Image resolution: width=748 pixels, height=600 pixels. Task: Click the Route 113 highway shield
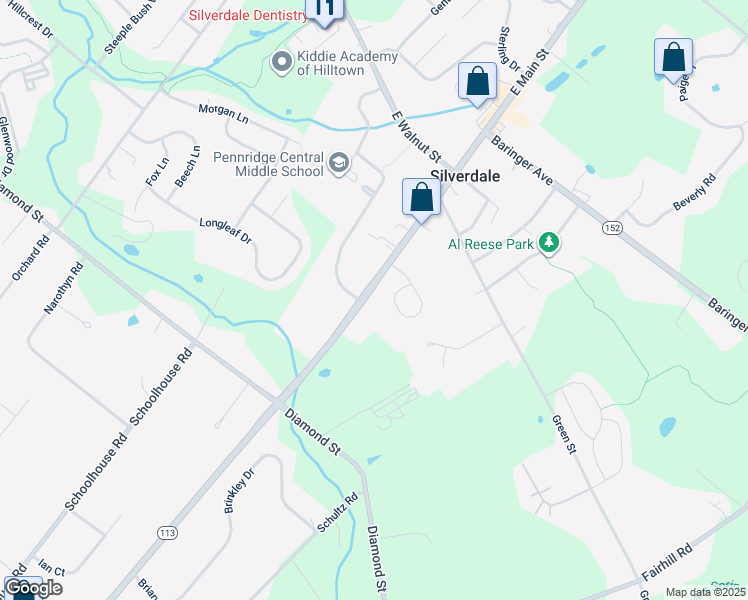tap(167, 533)
